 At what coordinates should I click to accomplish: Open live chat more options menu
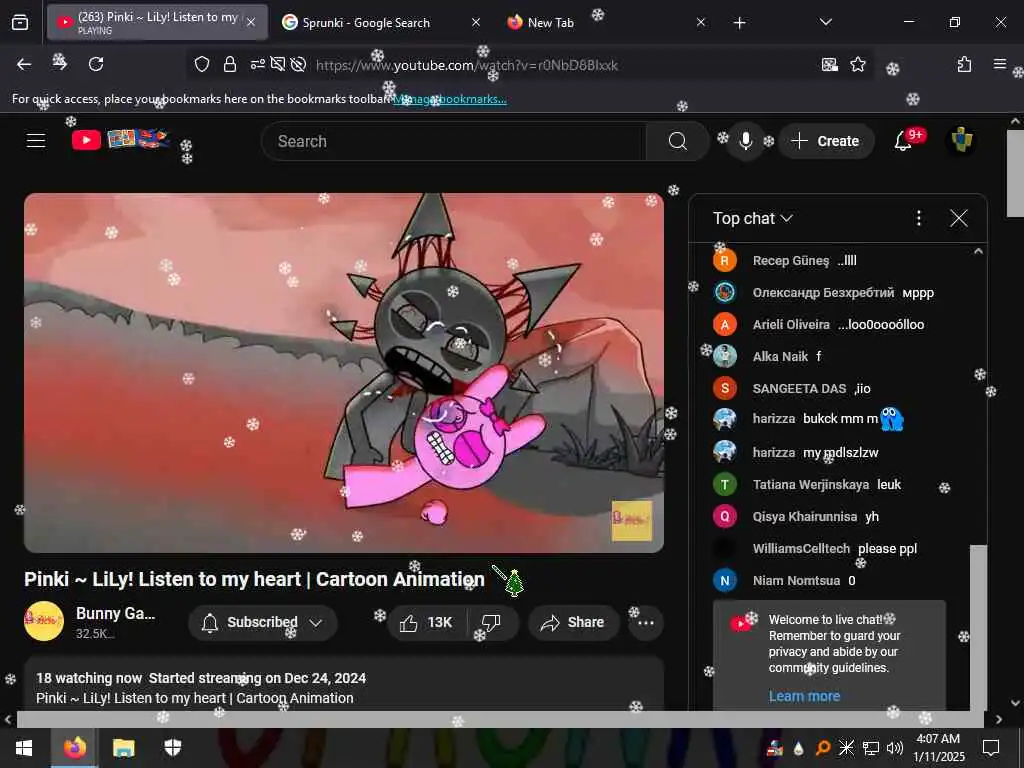[919, 218]
